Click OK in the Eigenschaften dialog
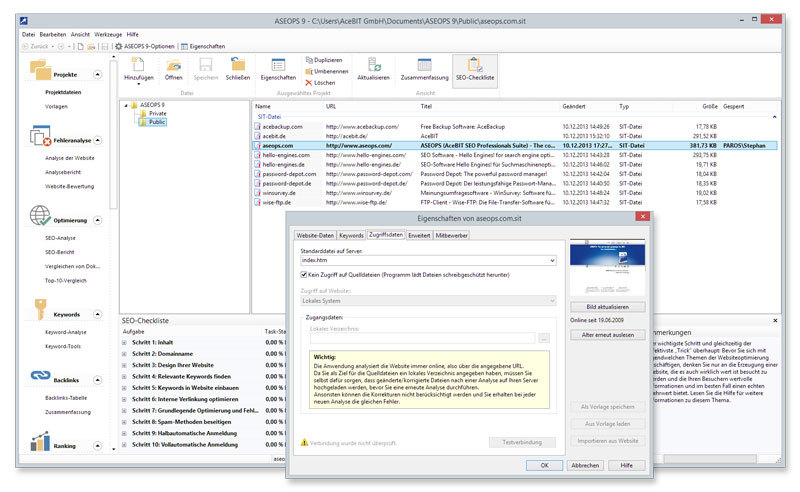 coord(544,465)
